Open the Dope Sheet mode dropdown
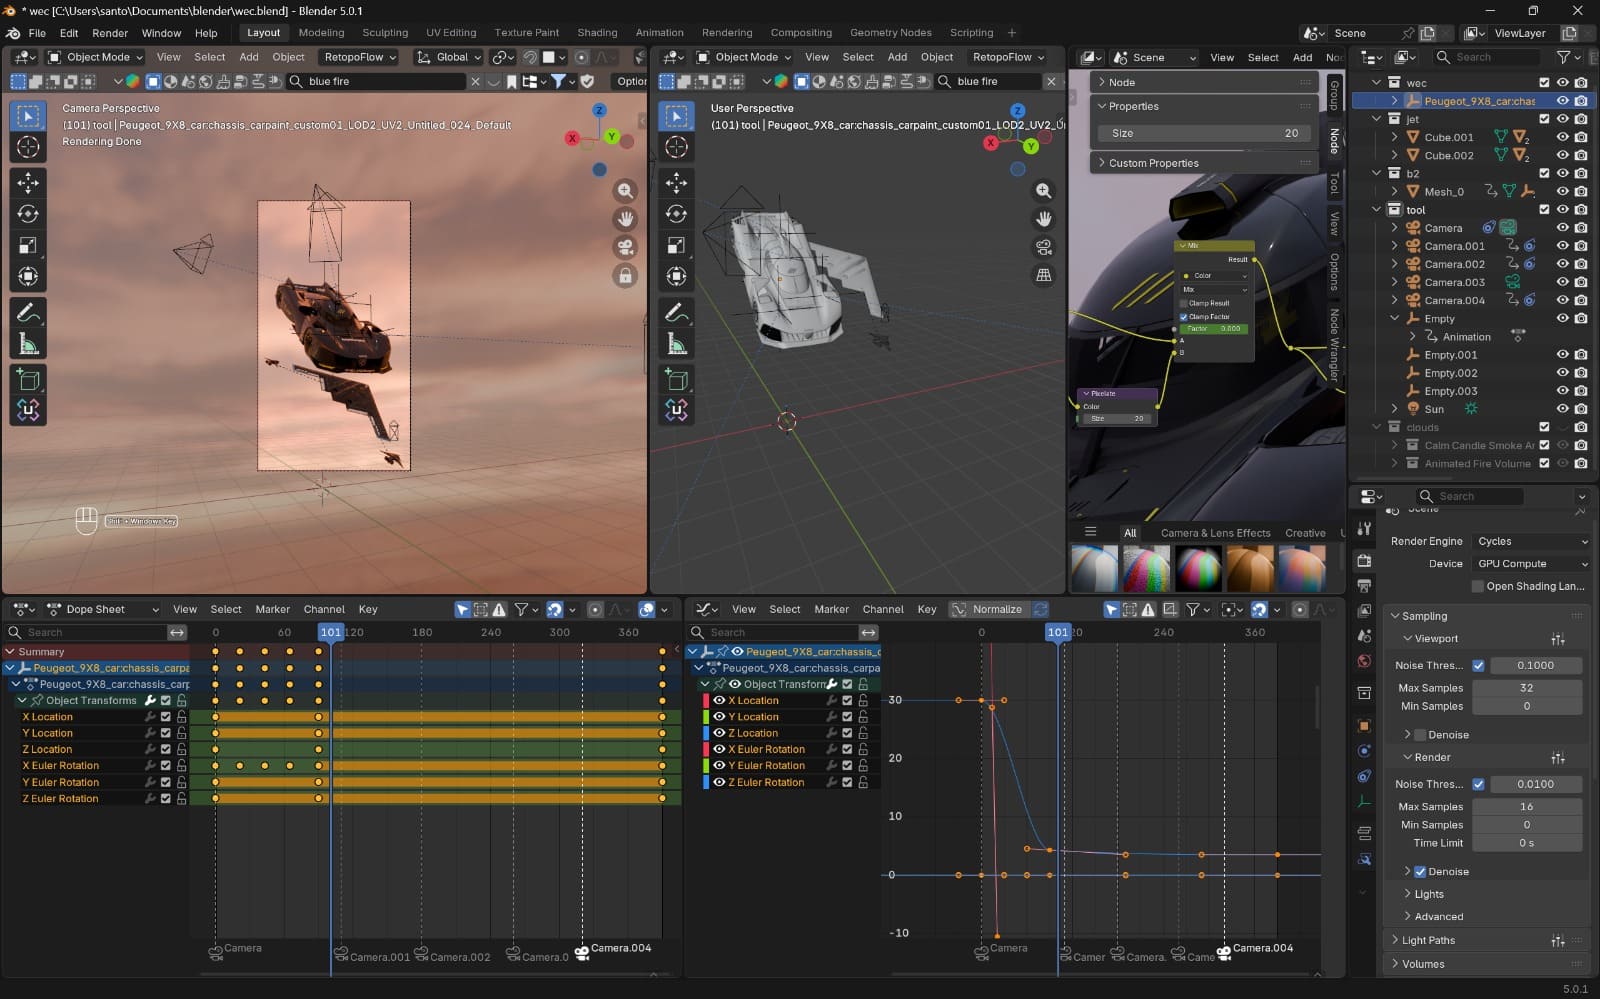Screen dimensions: 1600x999 pyautogui.click(x=103, y=609)
